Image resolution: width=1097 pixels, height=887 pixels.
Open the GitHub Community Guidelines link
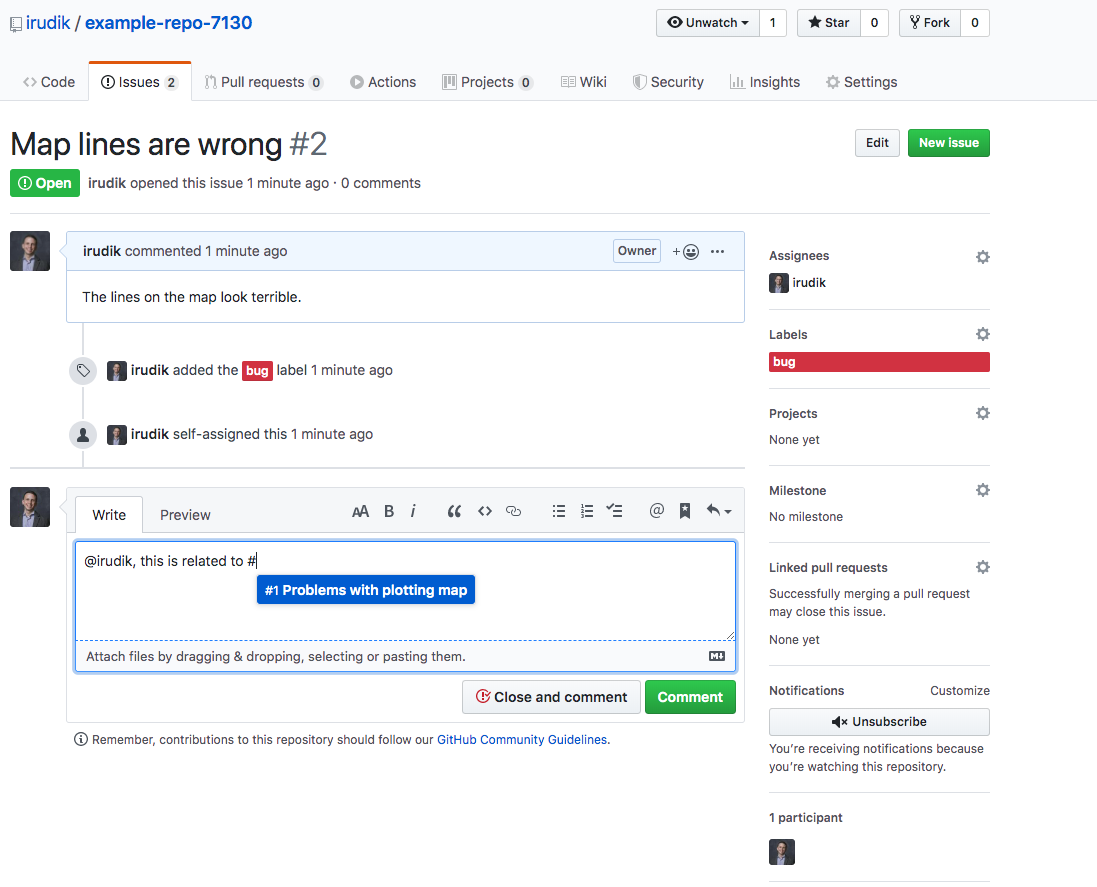click(x=521, y=740)
